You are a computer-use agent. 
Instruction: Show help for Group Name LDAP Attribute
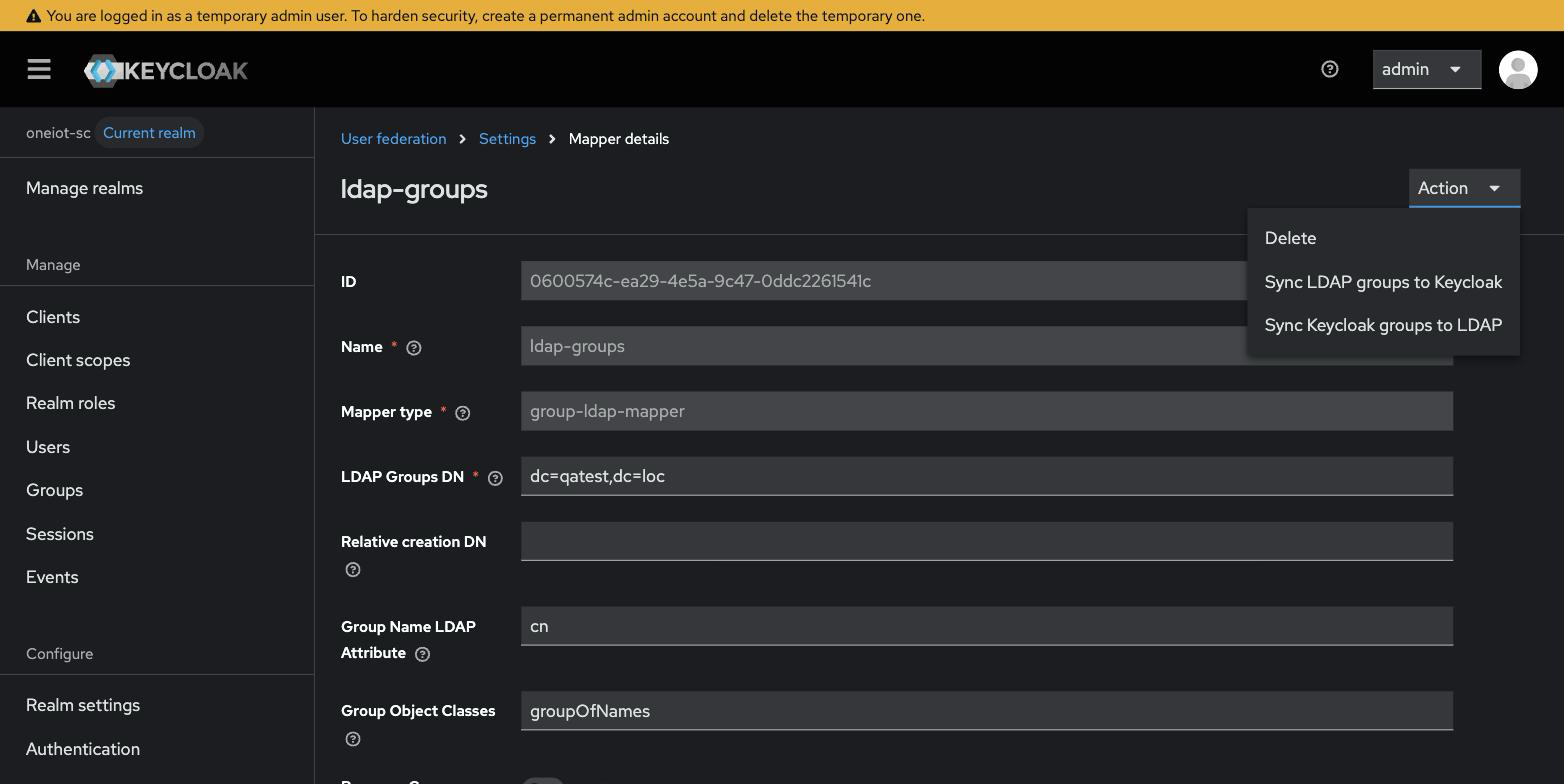coord(423,654)
